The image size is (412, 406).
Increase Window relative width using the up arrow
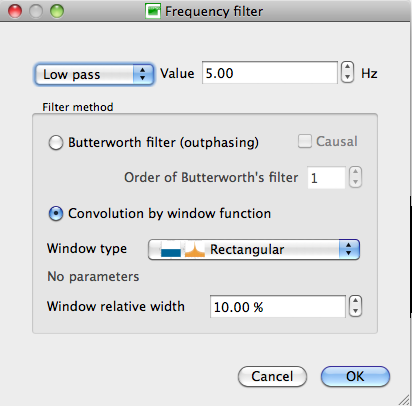(355, 301)
